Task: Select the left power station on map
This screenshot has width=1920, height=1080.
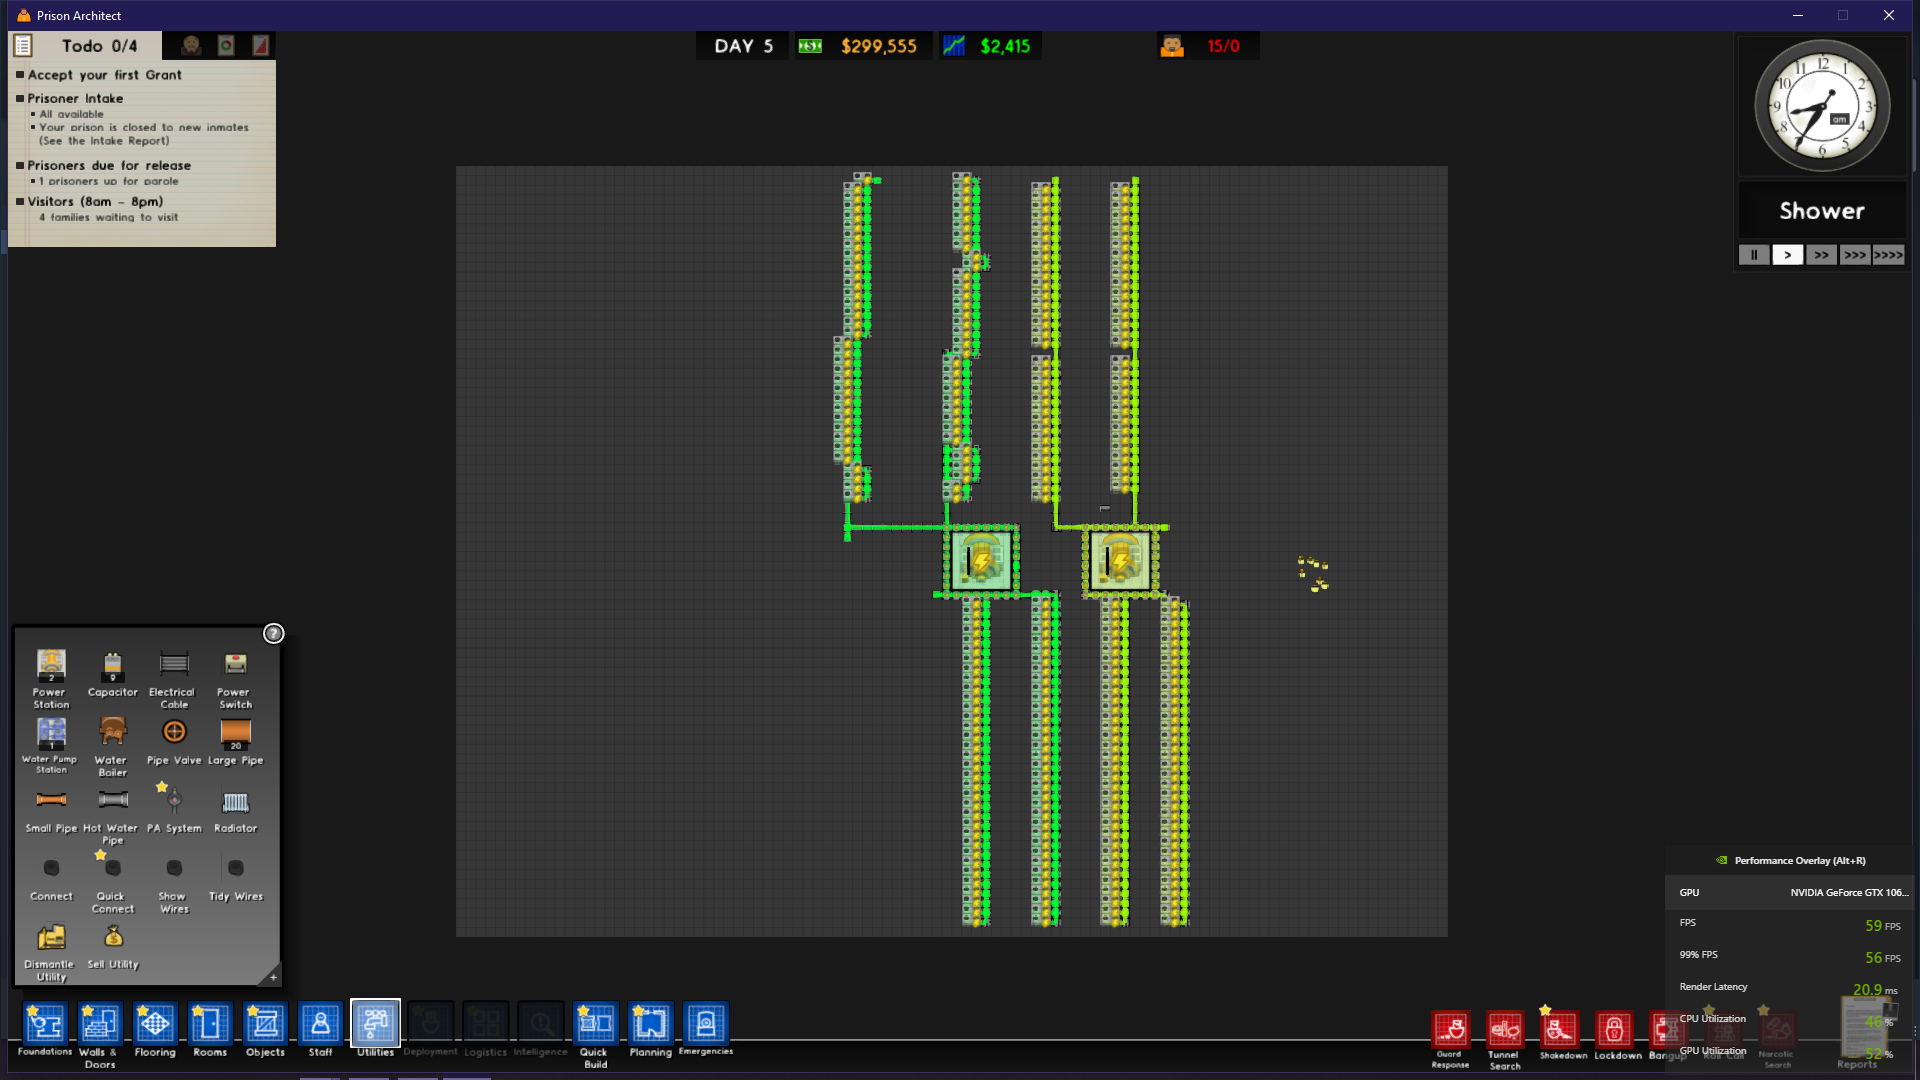Action: click(981, 560)
